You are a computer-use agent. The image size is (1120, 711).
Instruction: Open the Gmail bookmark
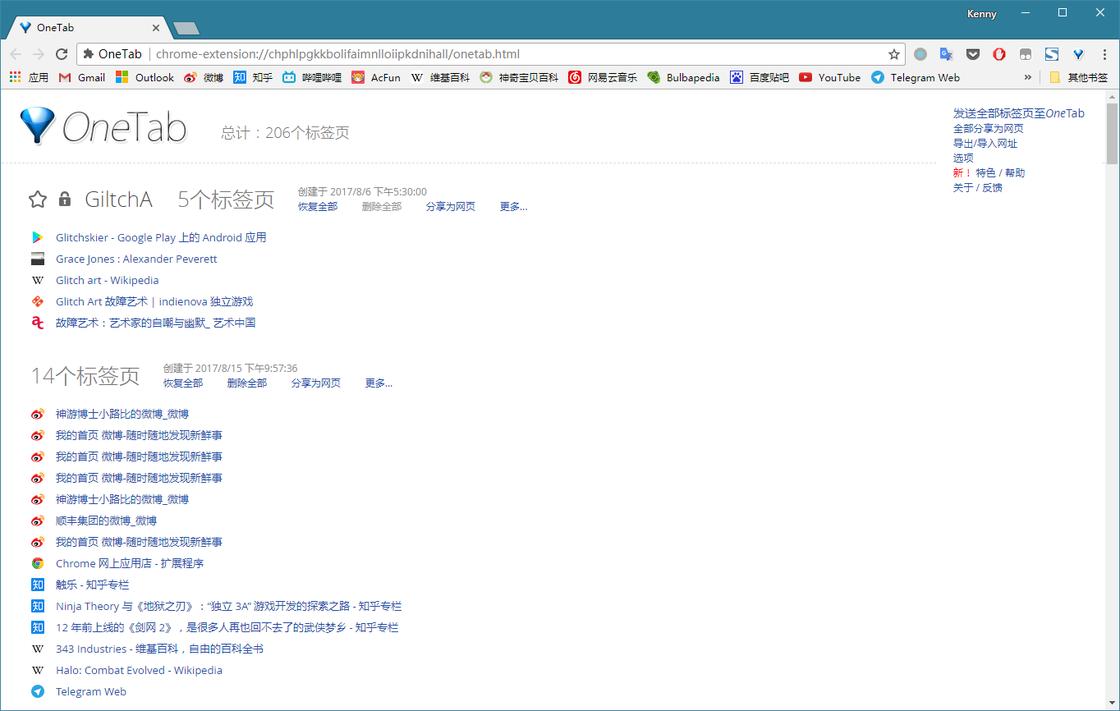pos(81,77)
